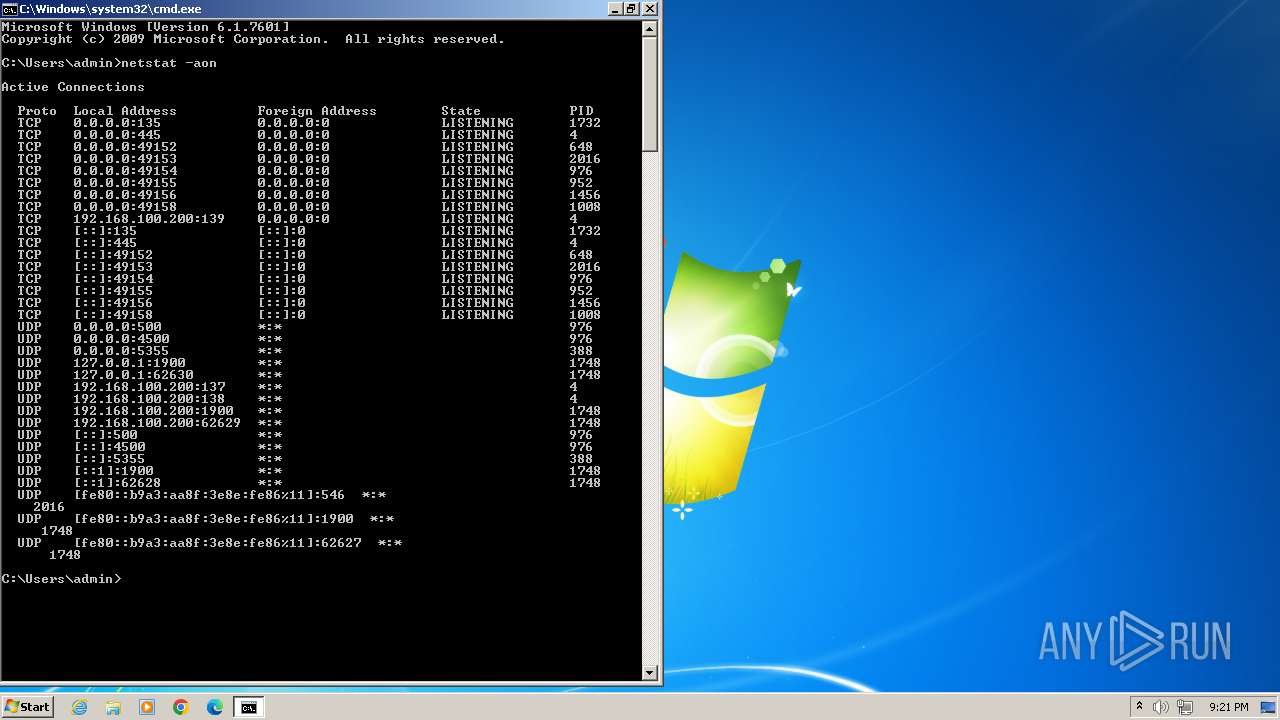Open the Start menu
The width and height of the screenshot is (1280, 720).
coord(27,707)
